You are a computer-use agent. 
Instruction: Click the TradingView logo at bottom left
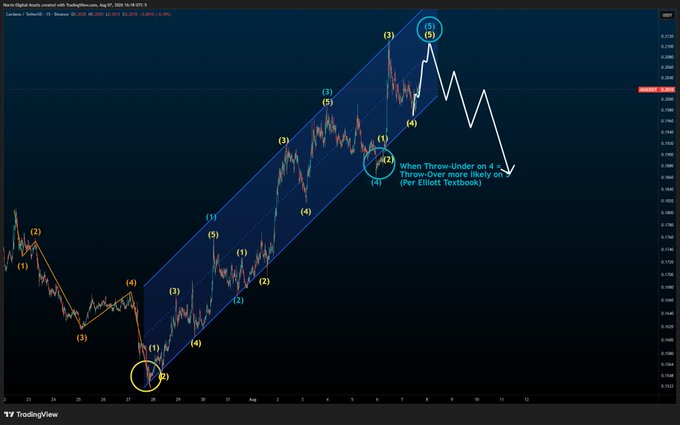(x=31, y=415)
